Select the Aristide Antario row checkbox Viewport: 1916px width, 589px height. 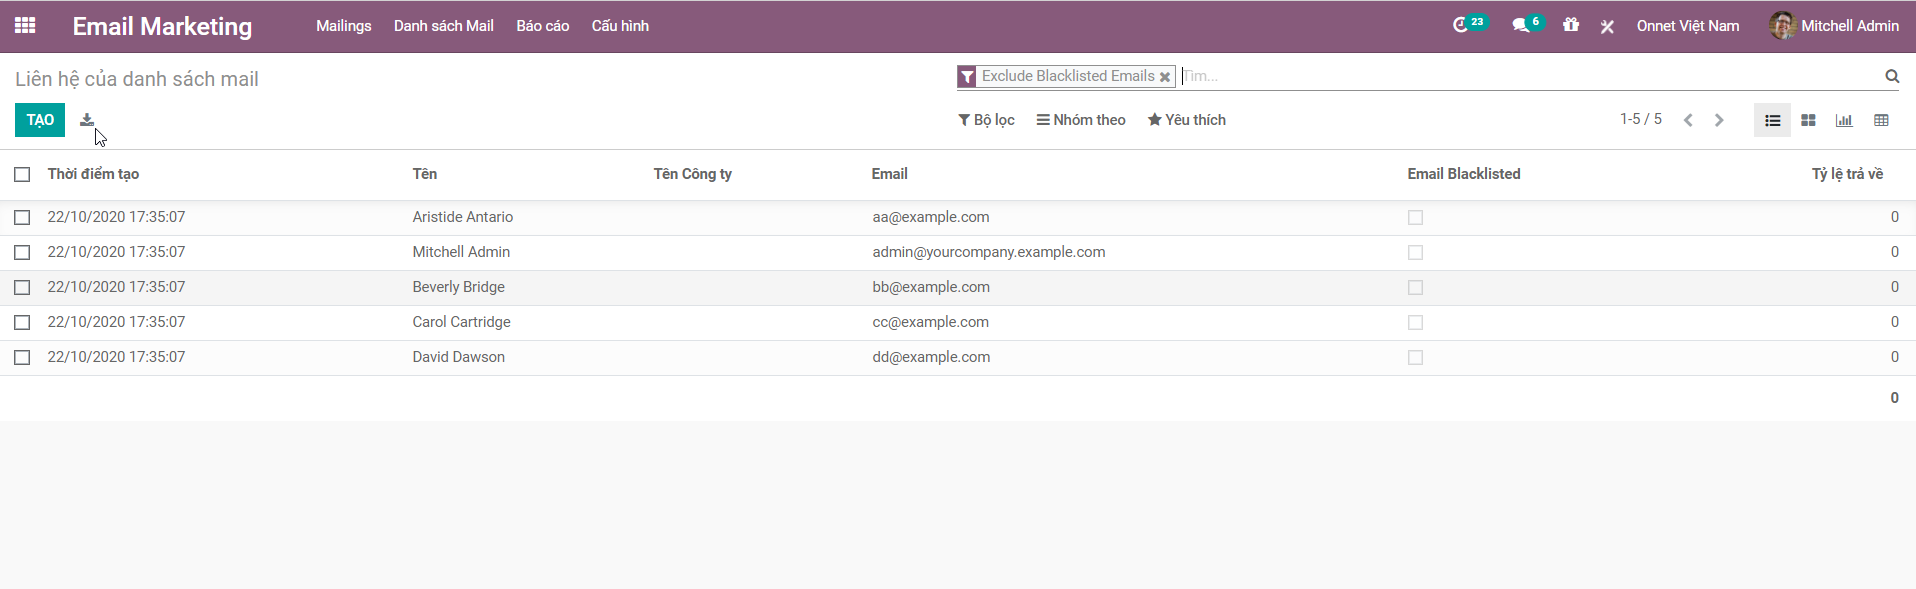(22, 217)
